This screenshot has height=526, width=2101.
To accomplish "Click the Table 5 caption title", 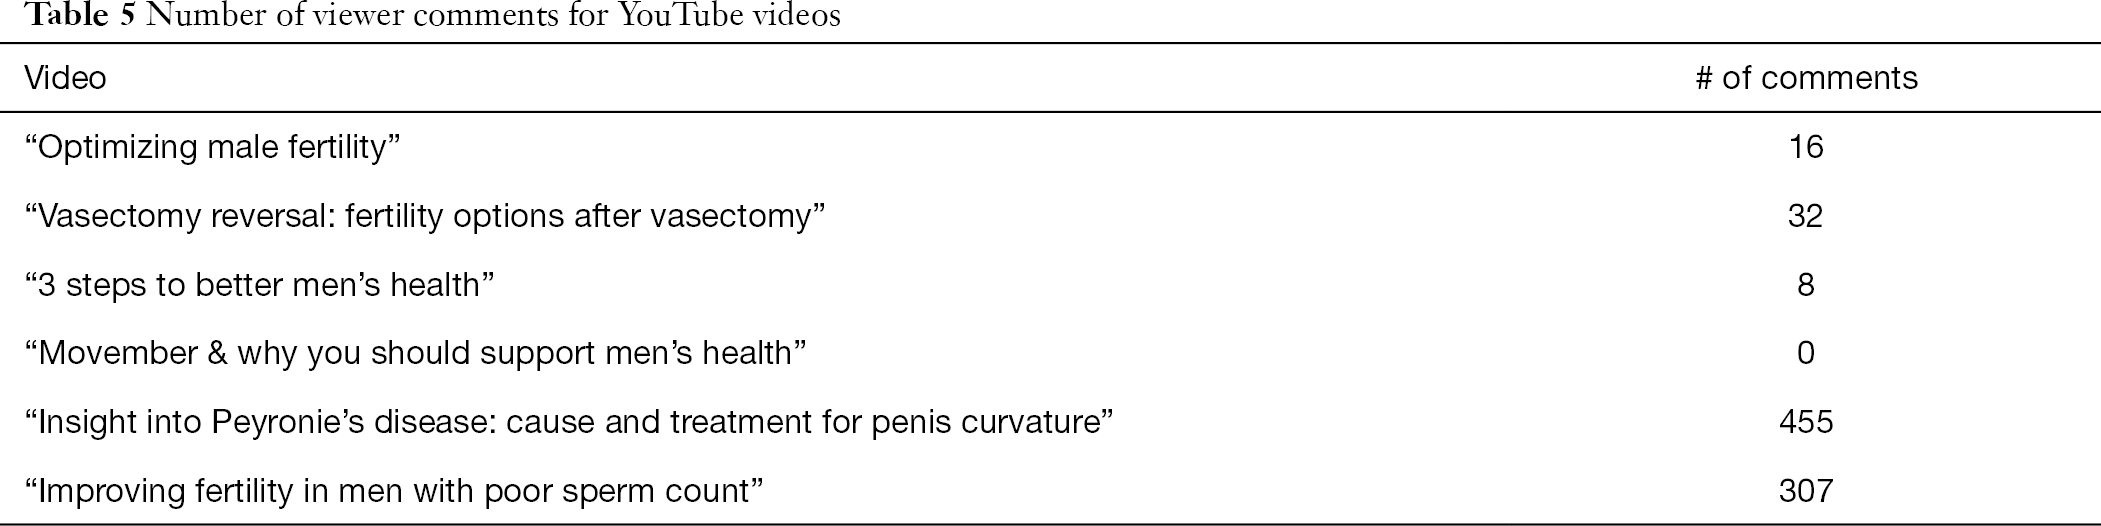I will click(x=432, y=17).
